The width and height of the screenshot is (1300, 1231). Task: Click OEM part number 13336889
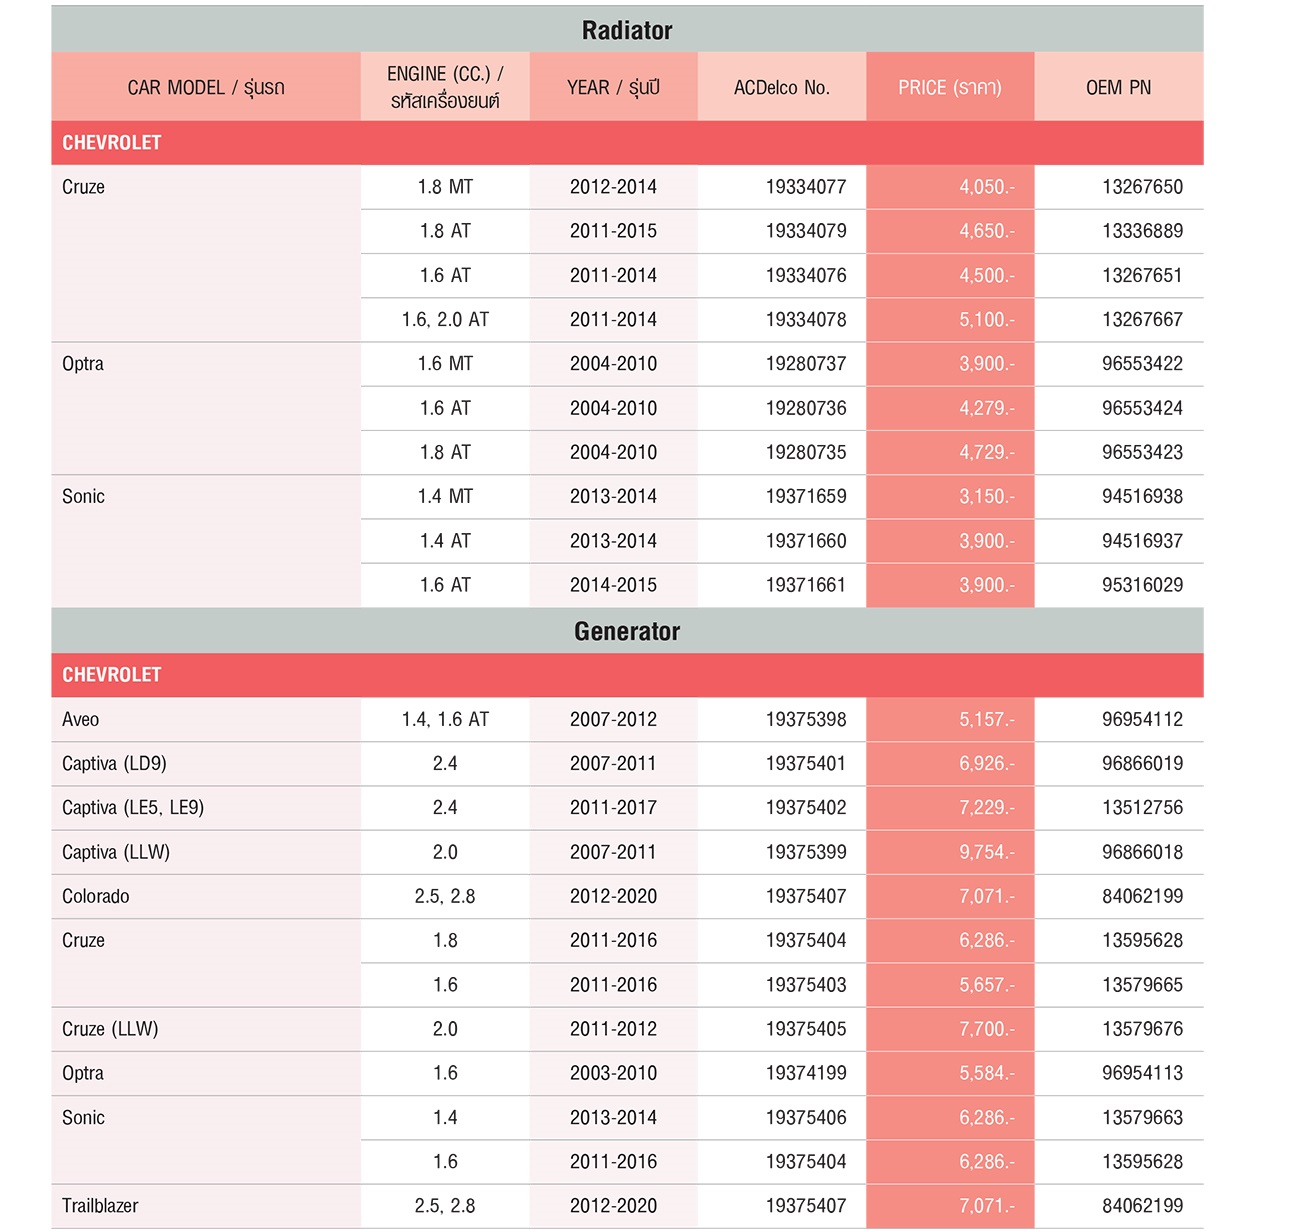[x=1142, y=231]
